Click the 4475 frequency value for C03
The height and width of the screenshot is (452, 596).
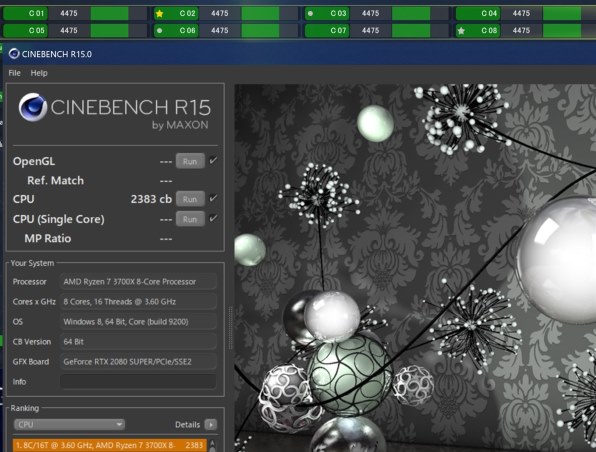click(370, 14)
